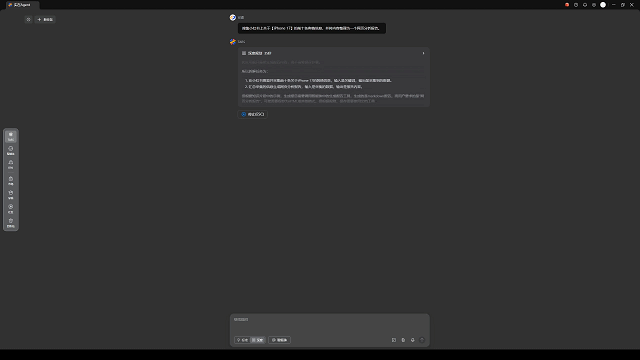Image resolution: width=640 pixels, height=360 pixels.
Task: Click the attach file icon in the input box
Action: [x=403, y=340]
